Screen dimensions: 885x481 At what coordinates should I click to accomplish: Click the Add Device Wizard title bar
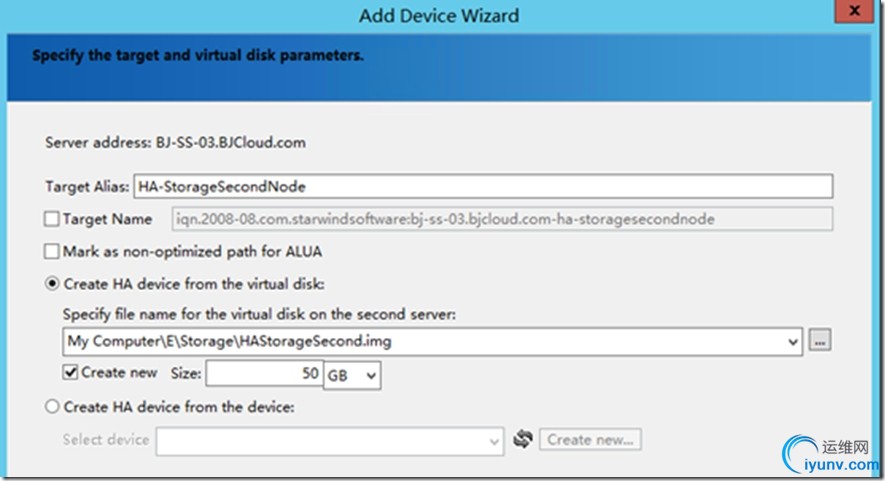pos(439,15)
